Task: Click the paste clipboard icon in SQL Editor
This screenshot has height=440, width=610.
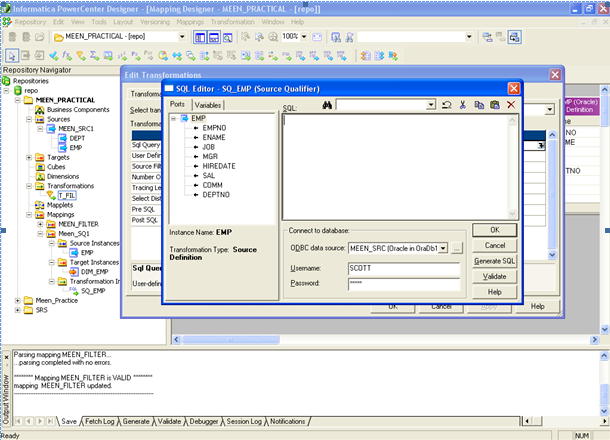Action: 495,105
